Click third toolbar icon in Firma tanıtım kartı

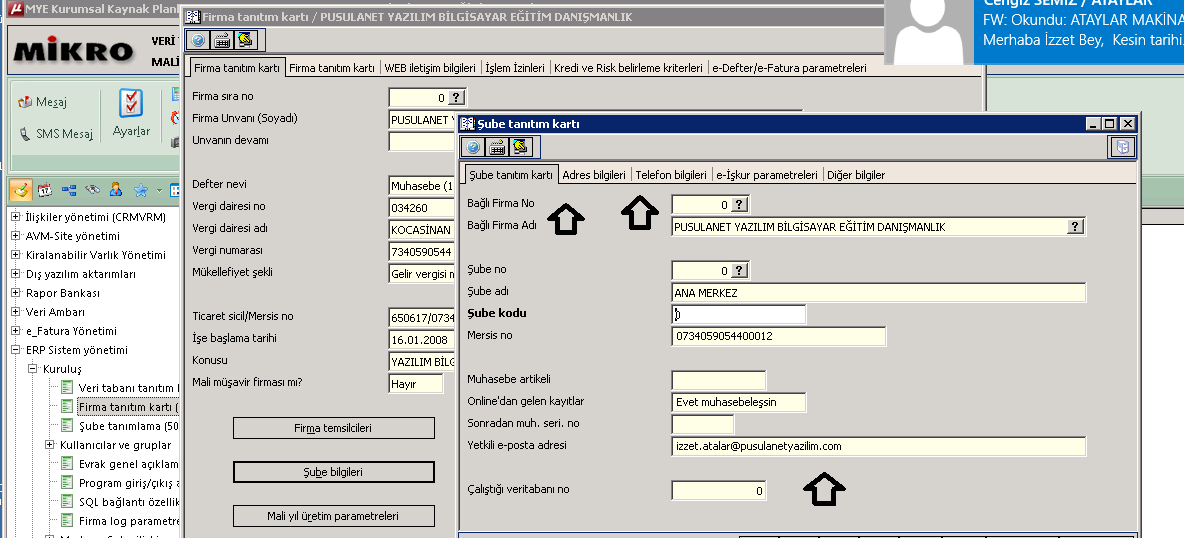(x=245, y=40)
